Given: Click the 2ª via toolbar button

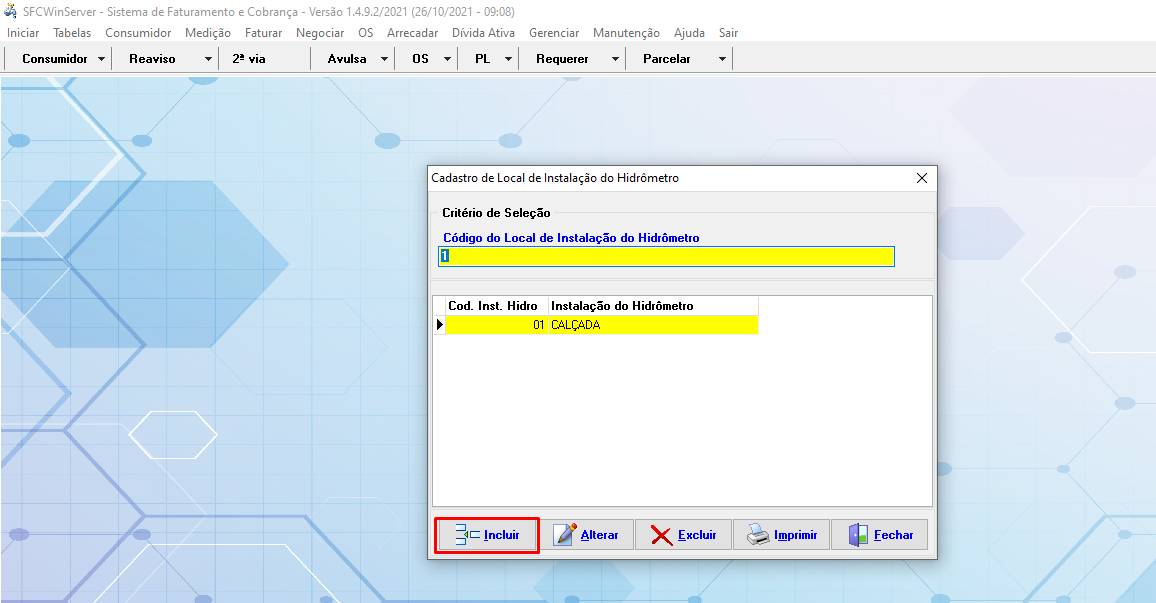Looking at the screenshot, I should (x=249, y=59).
